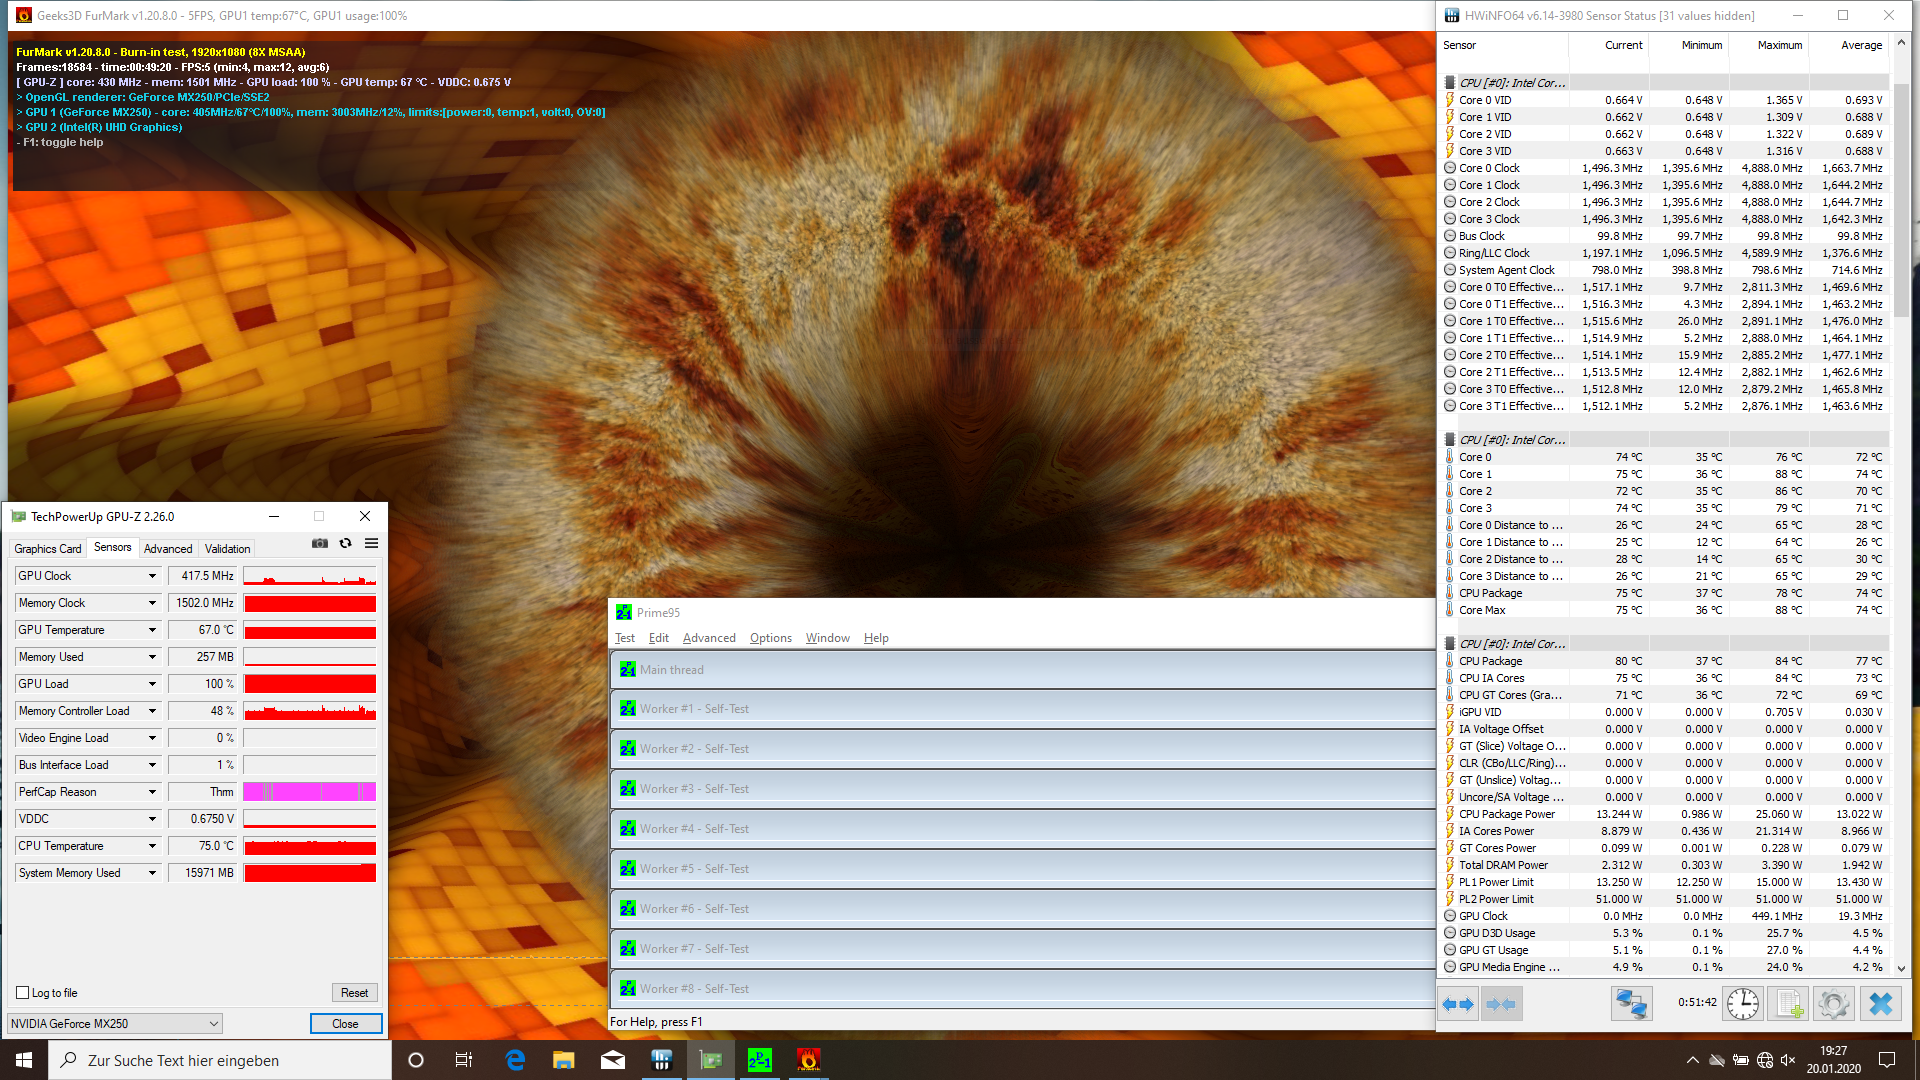The height and width of the screenshot is (1080, 1920).
Task: Click HWiNFO logging sheet icon
Action: (x=1789, y=1003)
